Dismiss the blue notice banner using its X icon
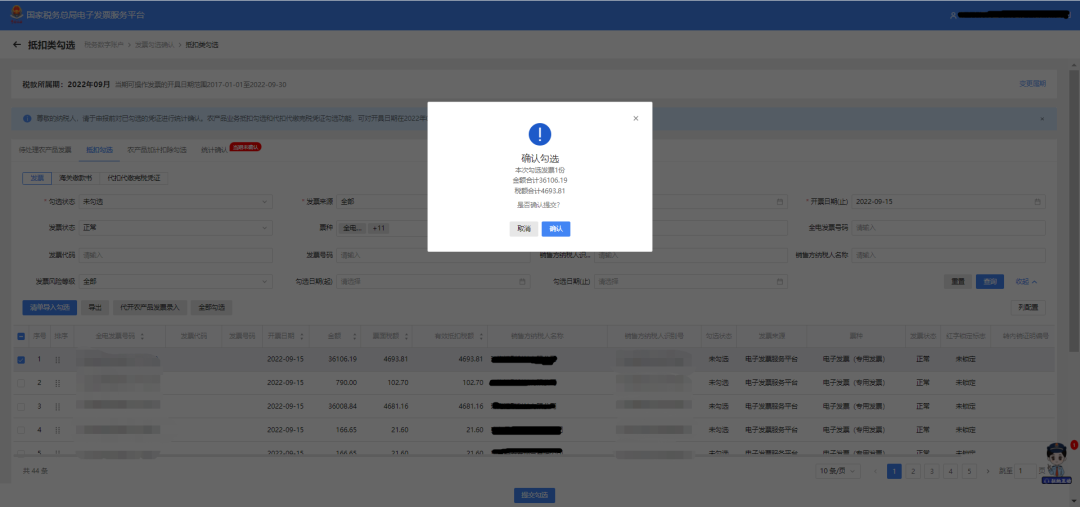This screenshot has height=507, width=1080. 1041,118
